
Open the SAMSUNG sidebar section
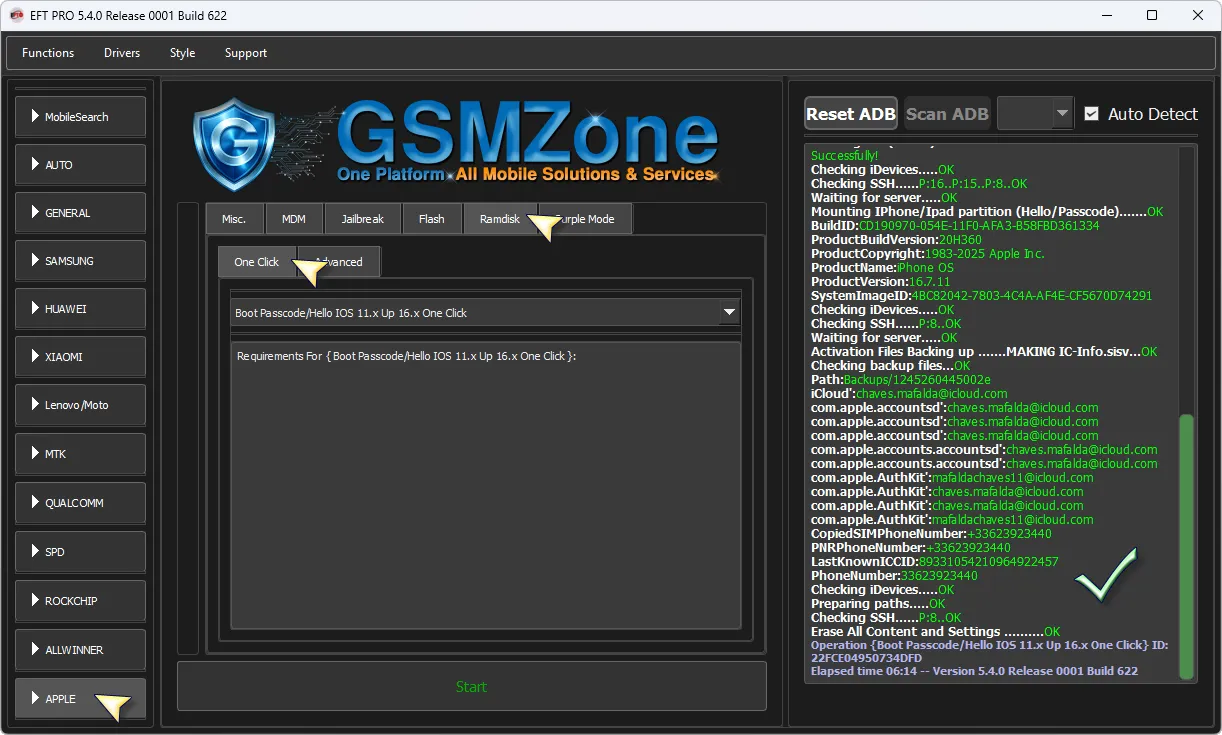pyautogui.click(x=80, y=261)
